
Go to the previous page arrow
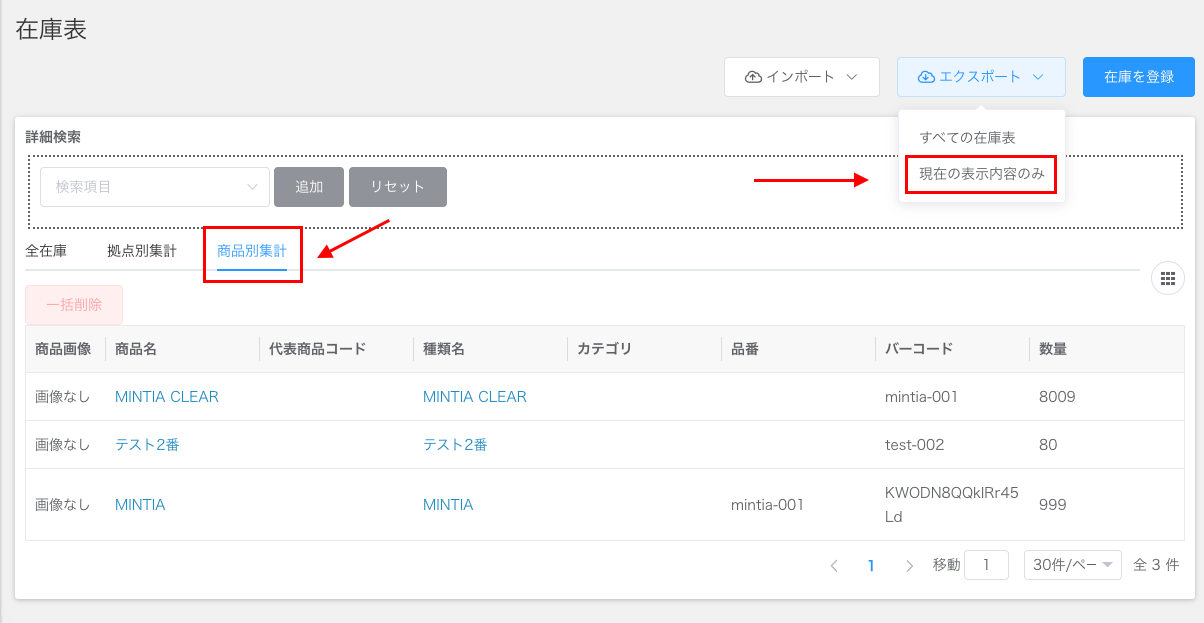click(x=834, y=566)
